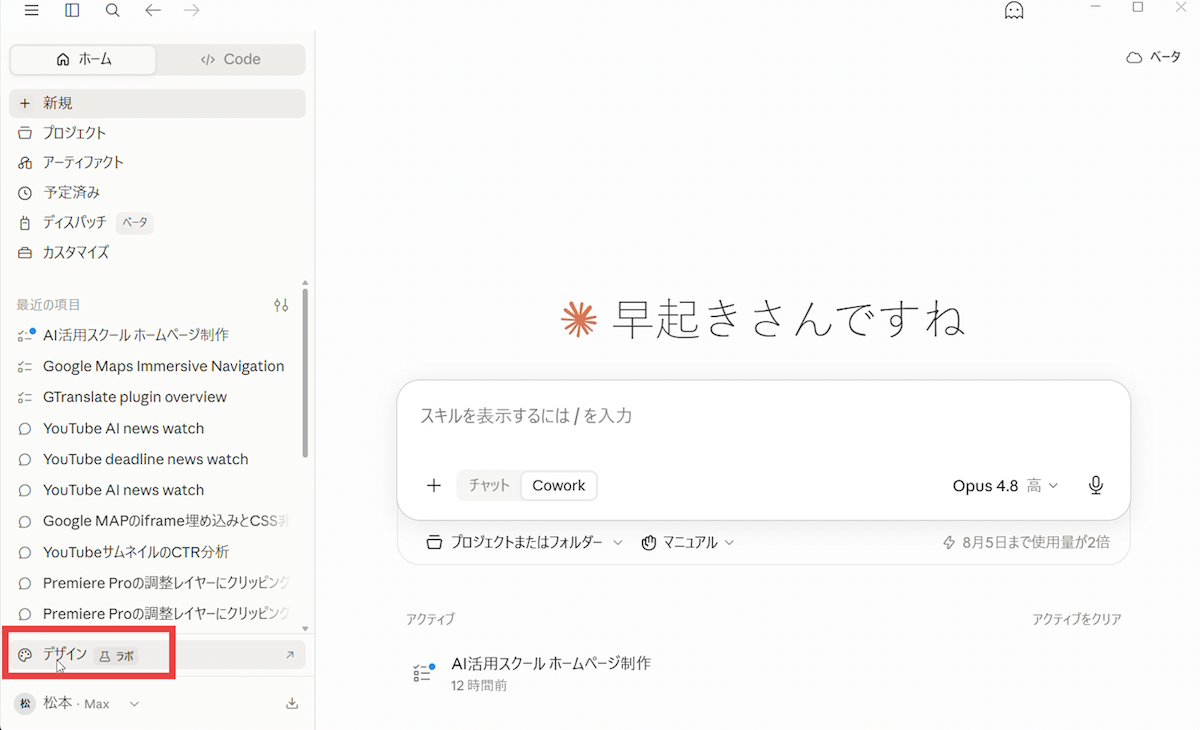Click the sidebar scrollbar
This screenshot has width=1200, height=730.
click(x=306, y=372)
